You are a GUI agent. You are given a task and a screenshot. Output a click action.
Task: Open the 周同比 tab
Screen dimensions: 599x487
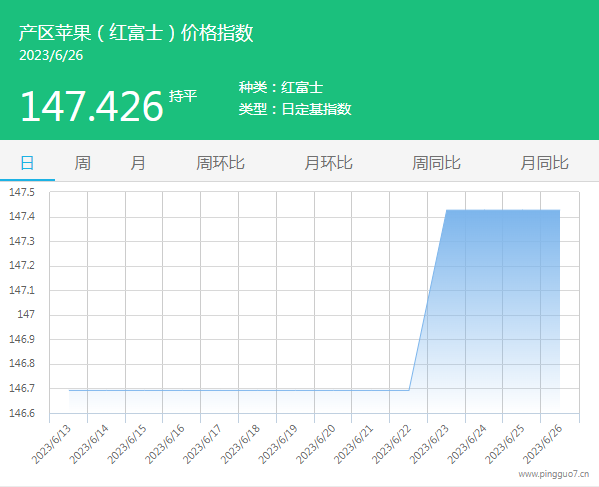tap(436, 163)
